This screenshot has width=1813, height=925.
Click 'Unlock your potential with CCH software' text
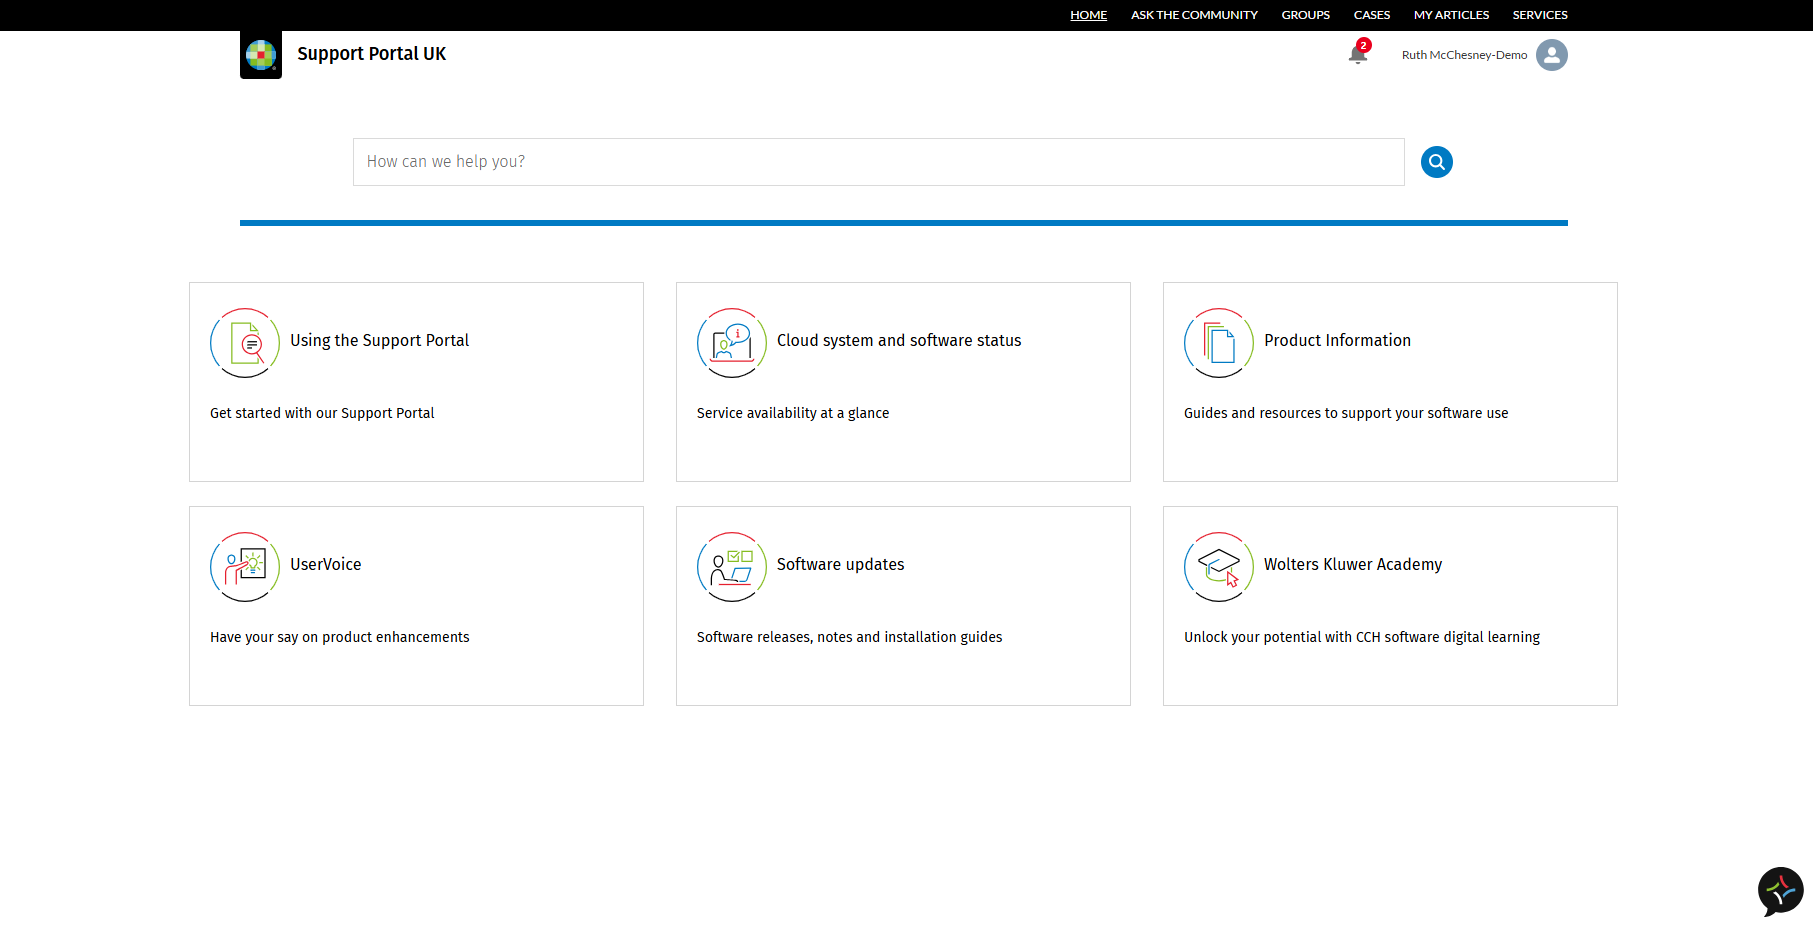coord(1362,637)
